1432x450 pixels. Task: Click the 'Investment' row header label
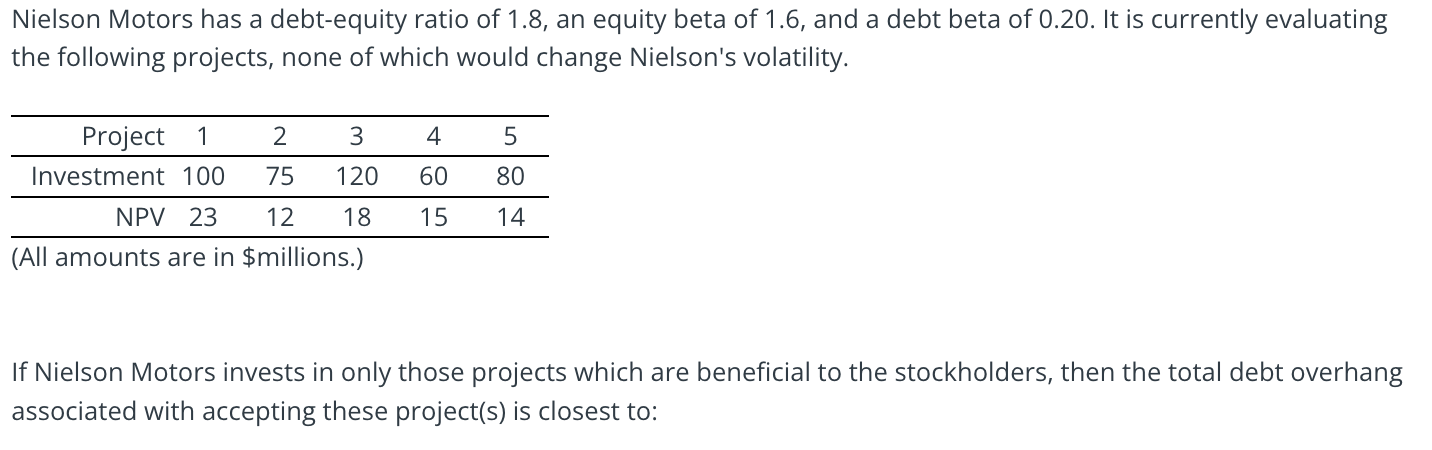tap(98, 177)
